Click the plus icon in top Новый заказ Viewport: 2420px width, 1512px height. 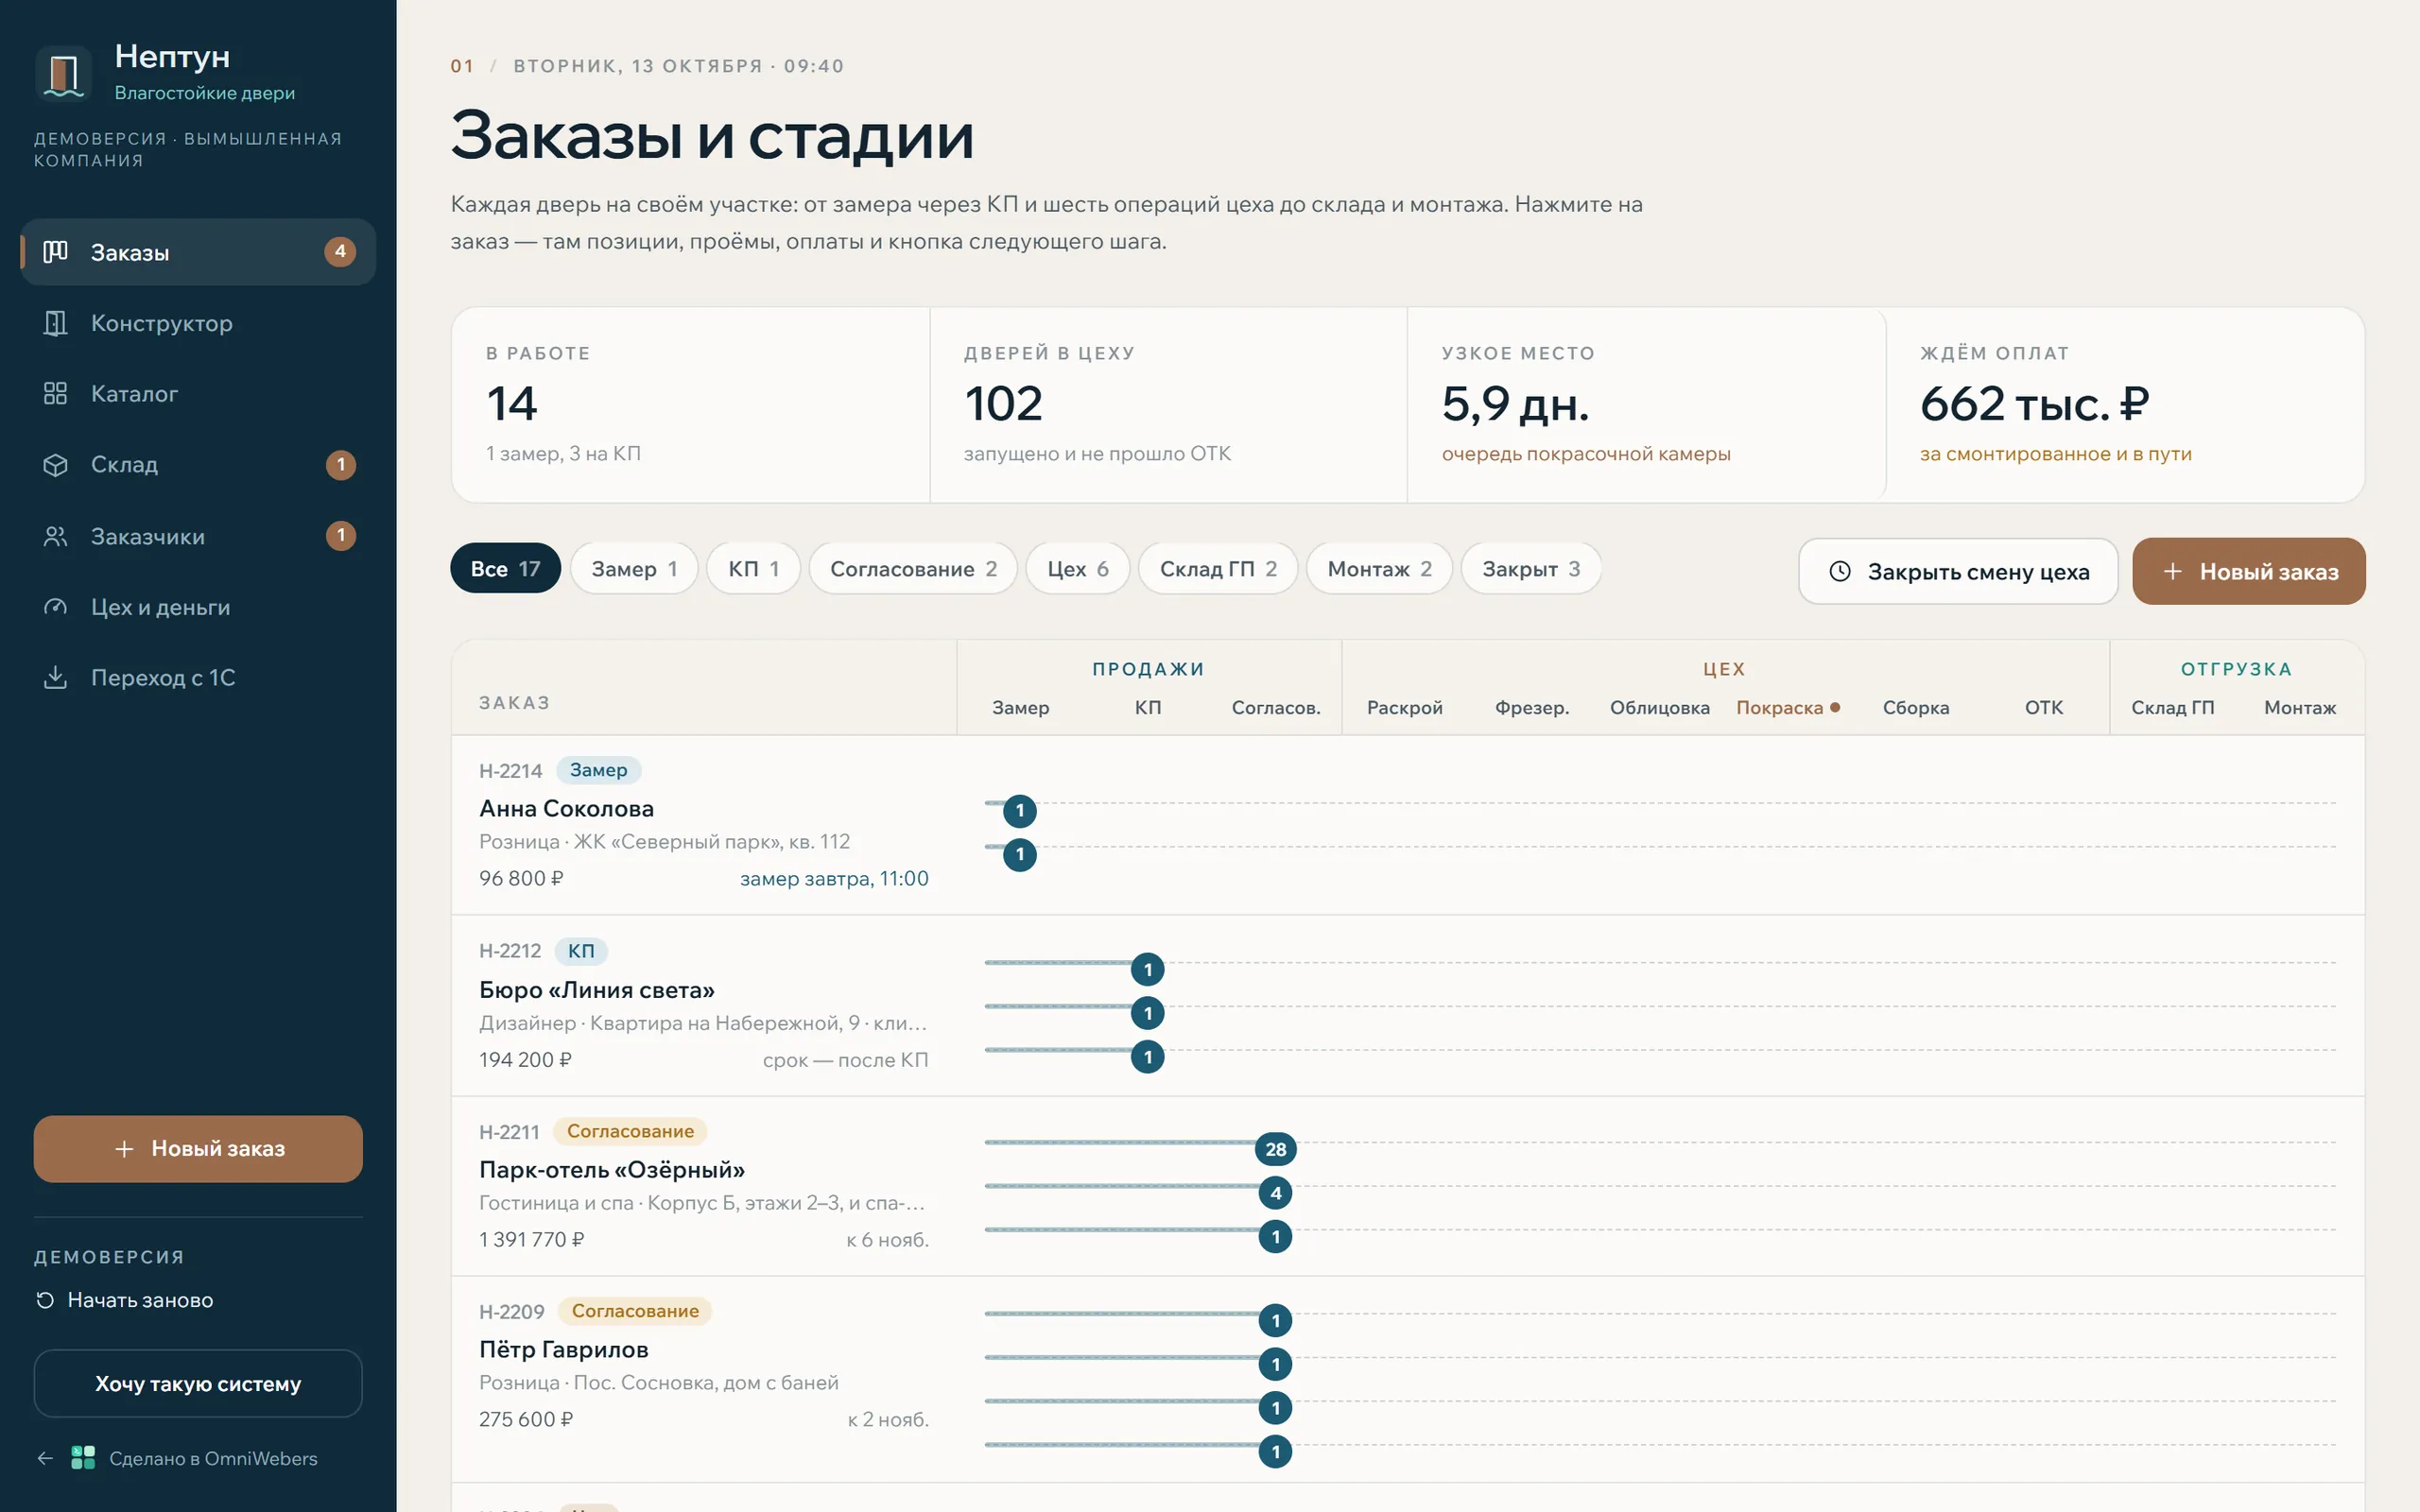tap(2173, 571)
